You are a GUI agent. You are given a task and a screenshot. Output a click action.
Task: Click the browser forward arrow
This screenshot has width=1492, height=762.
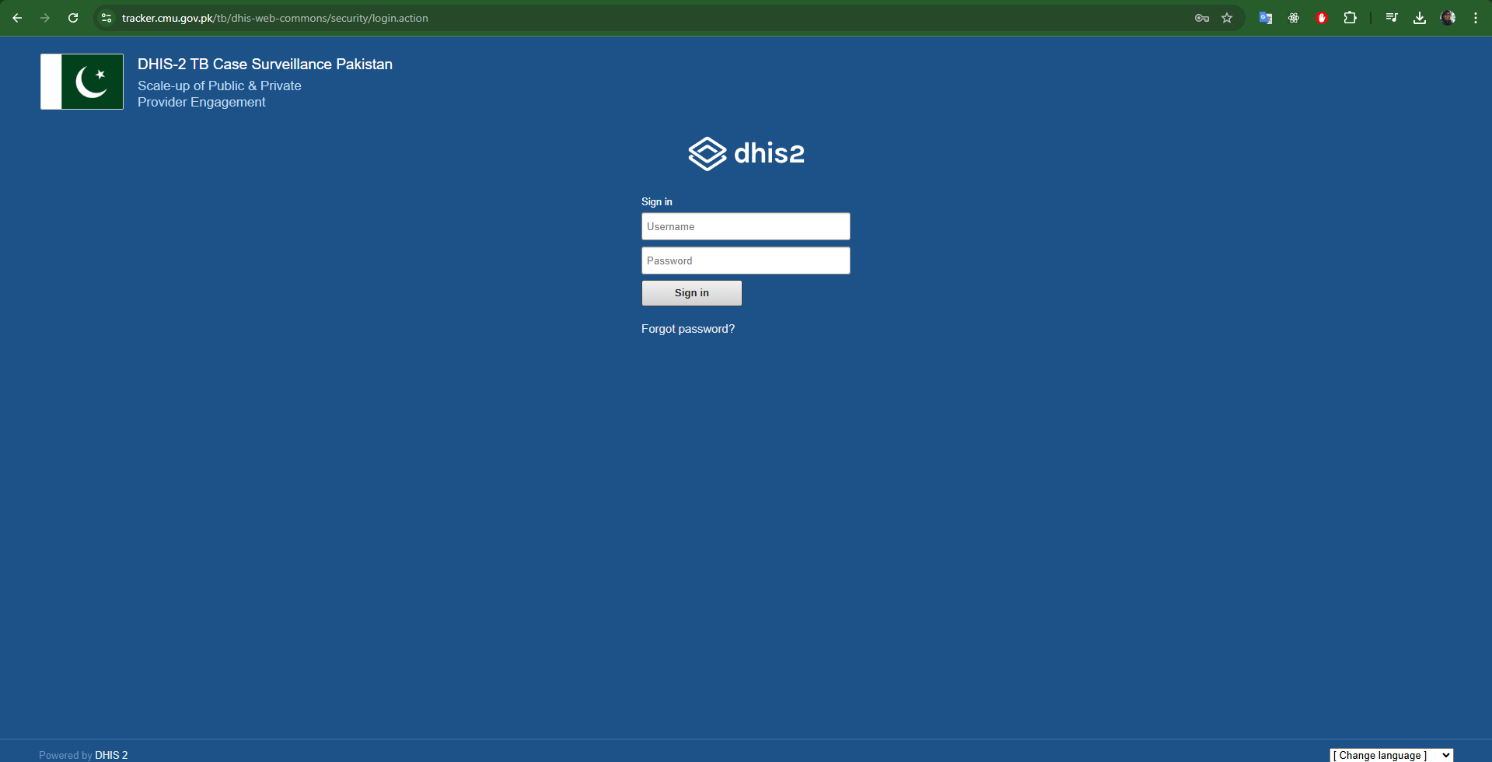click(x=45, y=18)
